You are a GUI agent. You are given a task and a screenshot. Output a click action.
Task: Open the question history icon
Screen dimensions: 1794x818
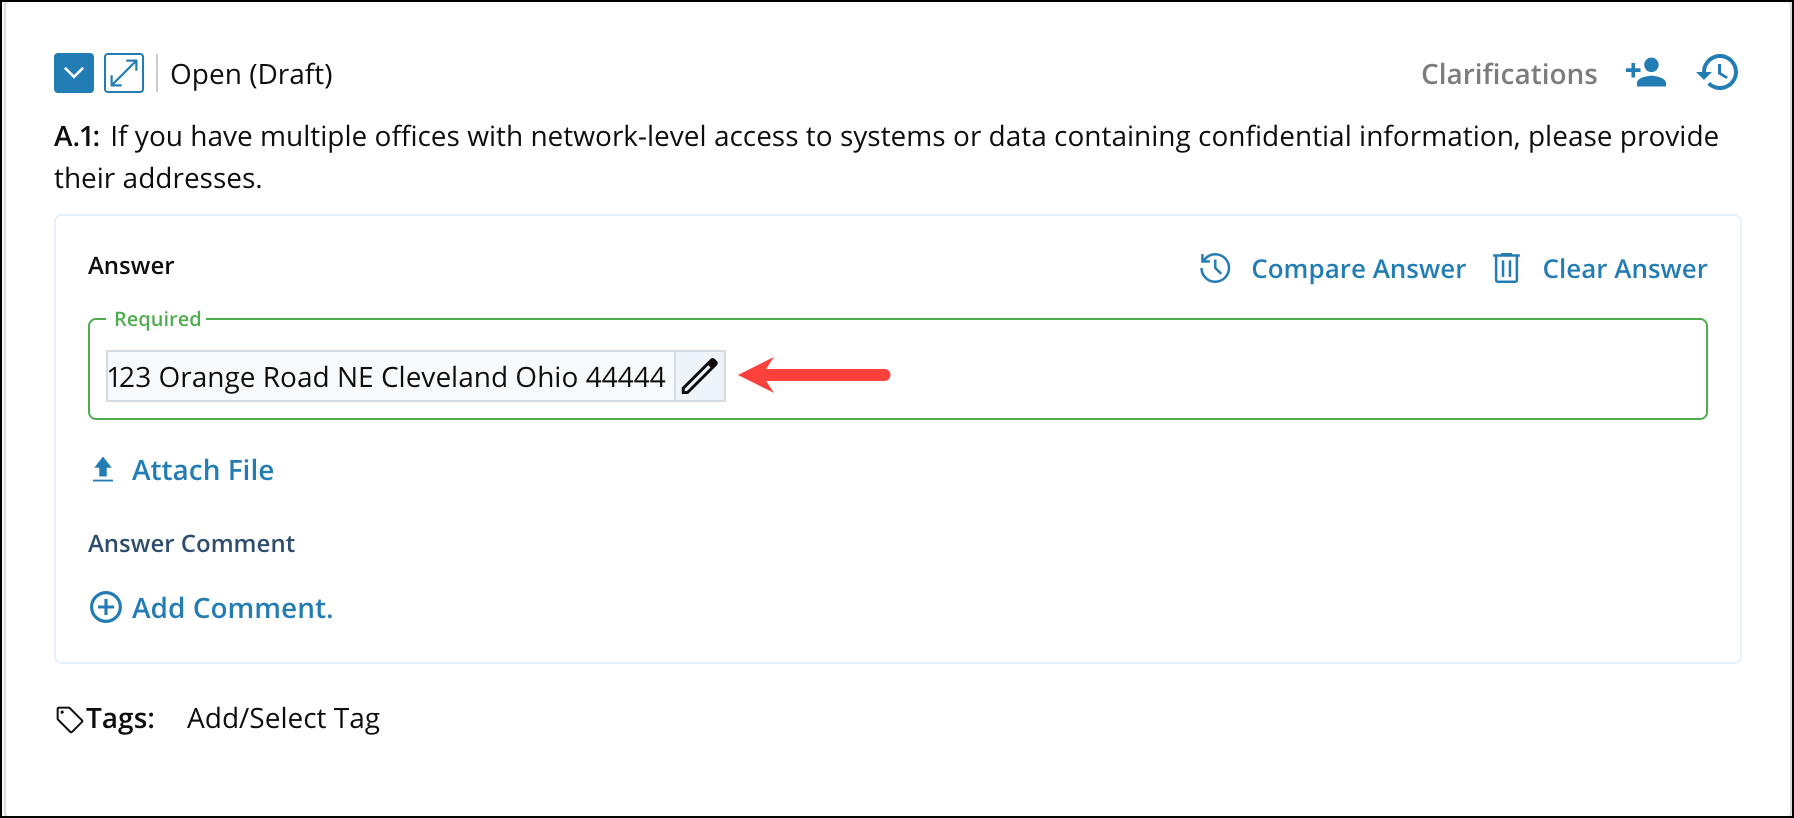[x=1717, y=73]
